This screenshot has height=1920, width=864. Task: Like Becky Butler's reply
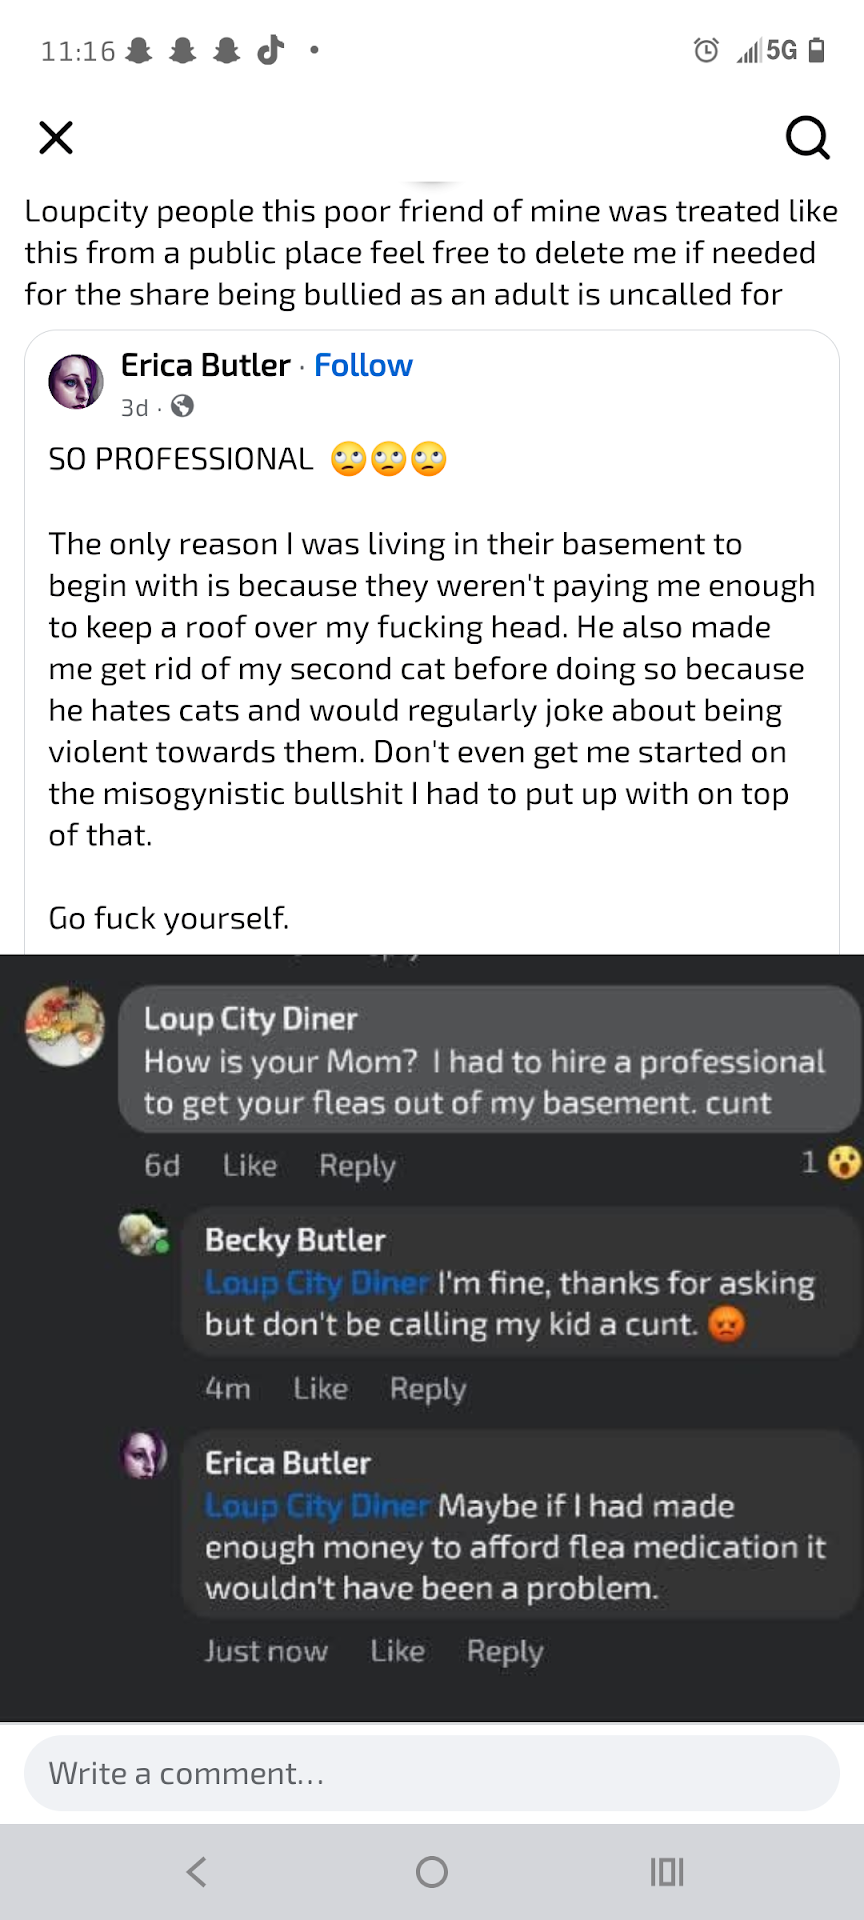pos(320,1388)
